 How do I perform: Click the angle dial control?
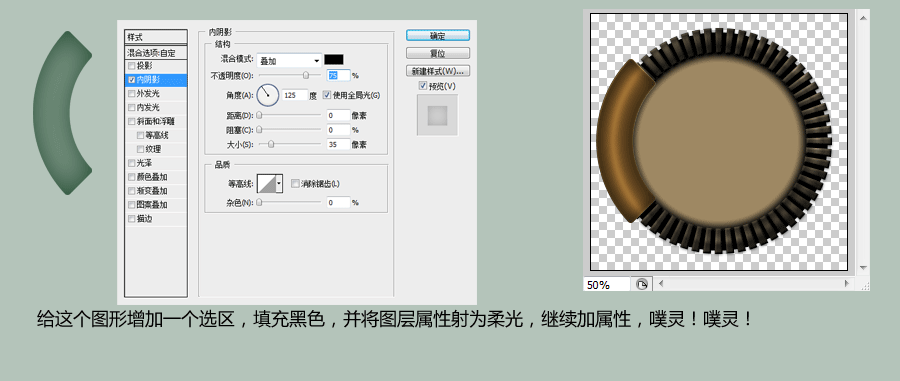click(x=267, y=95)
